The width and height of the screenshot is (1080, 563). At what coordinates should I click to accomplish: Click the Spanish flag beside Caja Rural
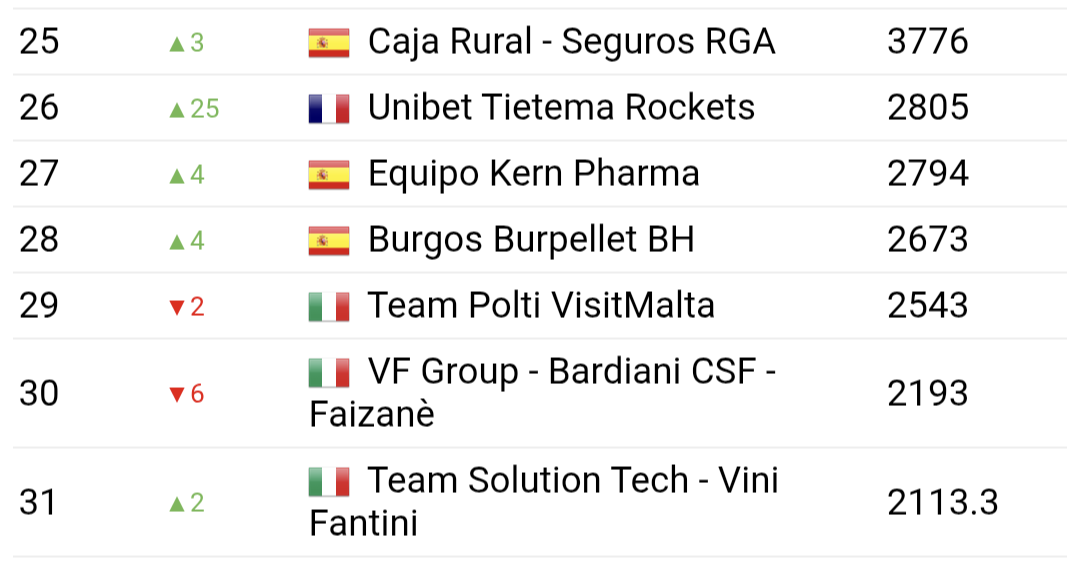tap(329, 43)
